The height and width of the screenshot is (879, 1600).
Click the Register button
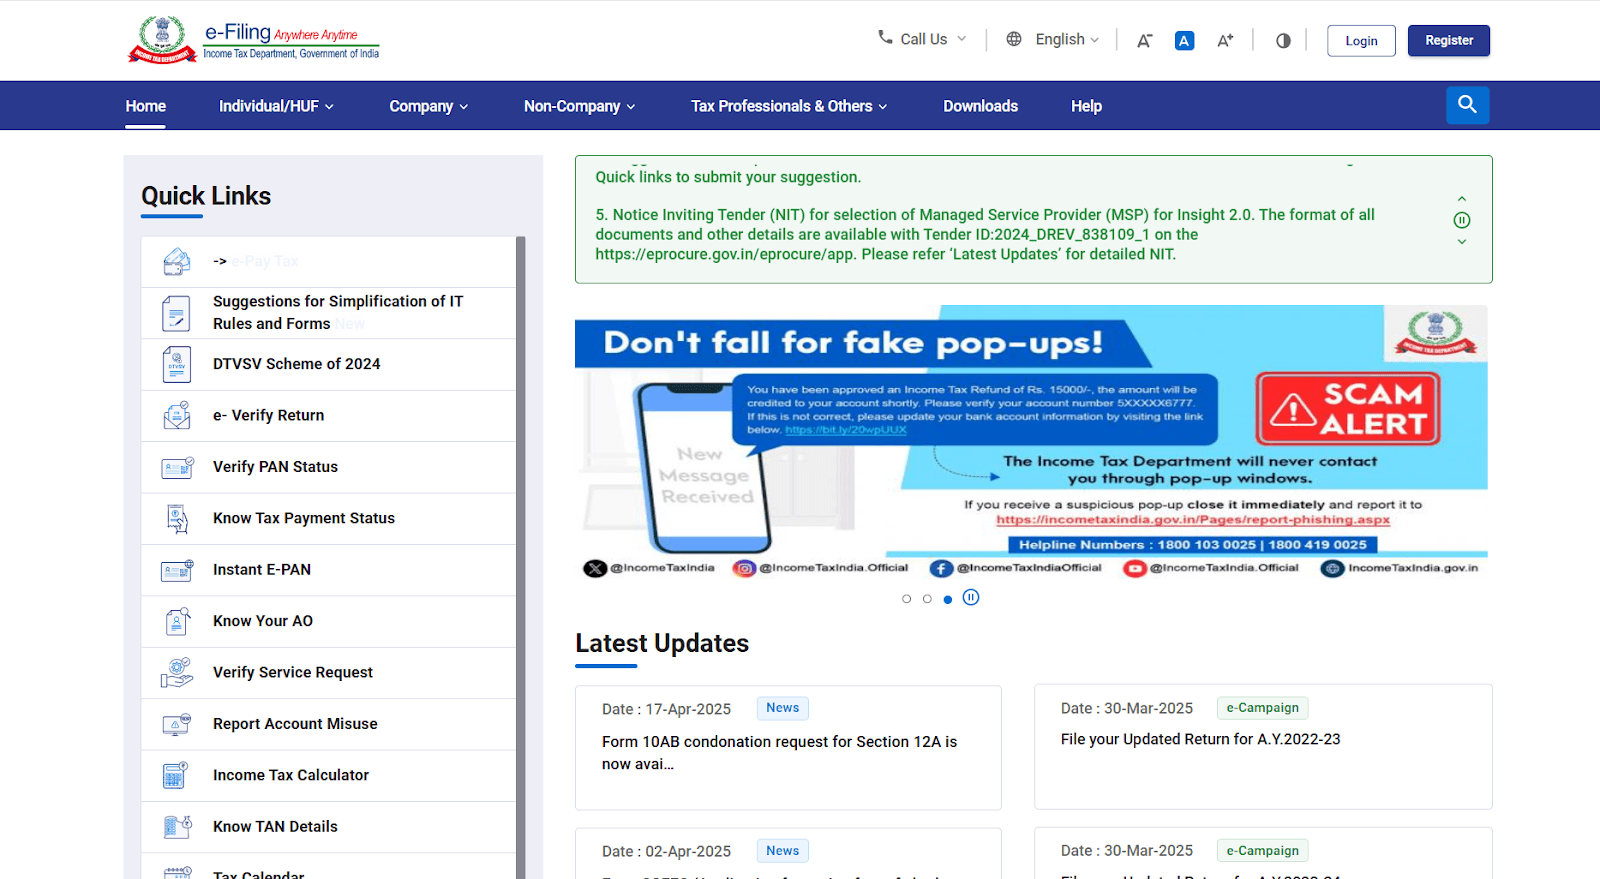click(1449, 41)
